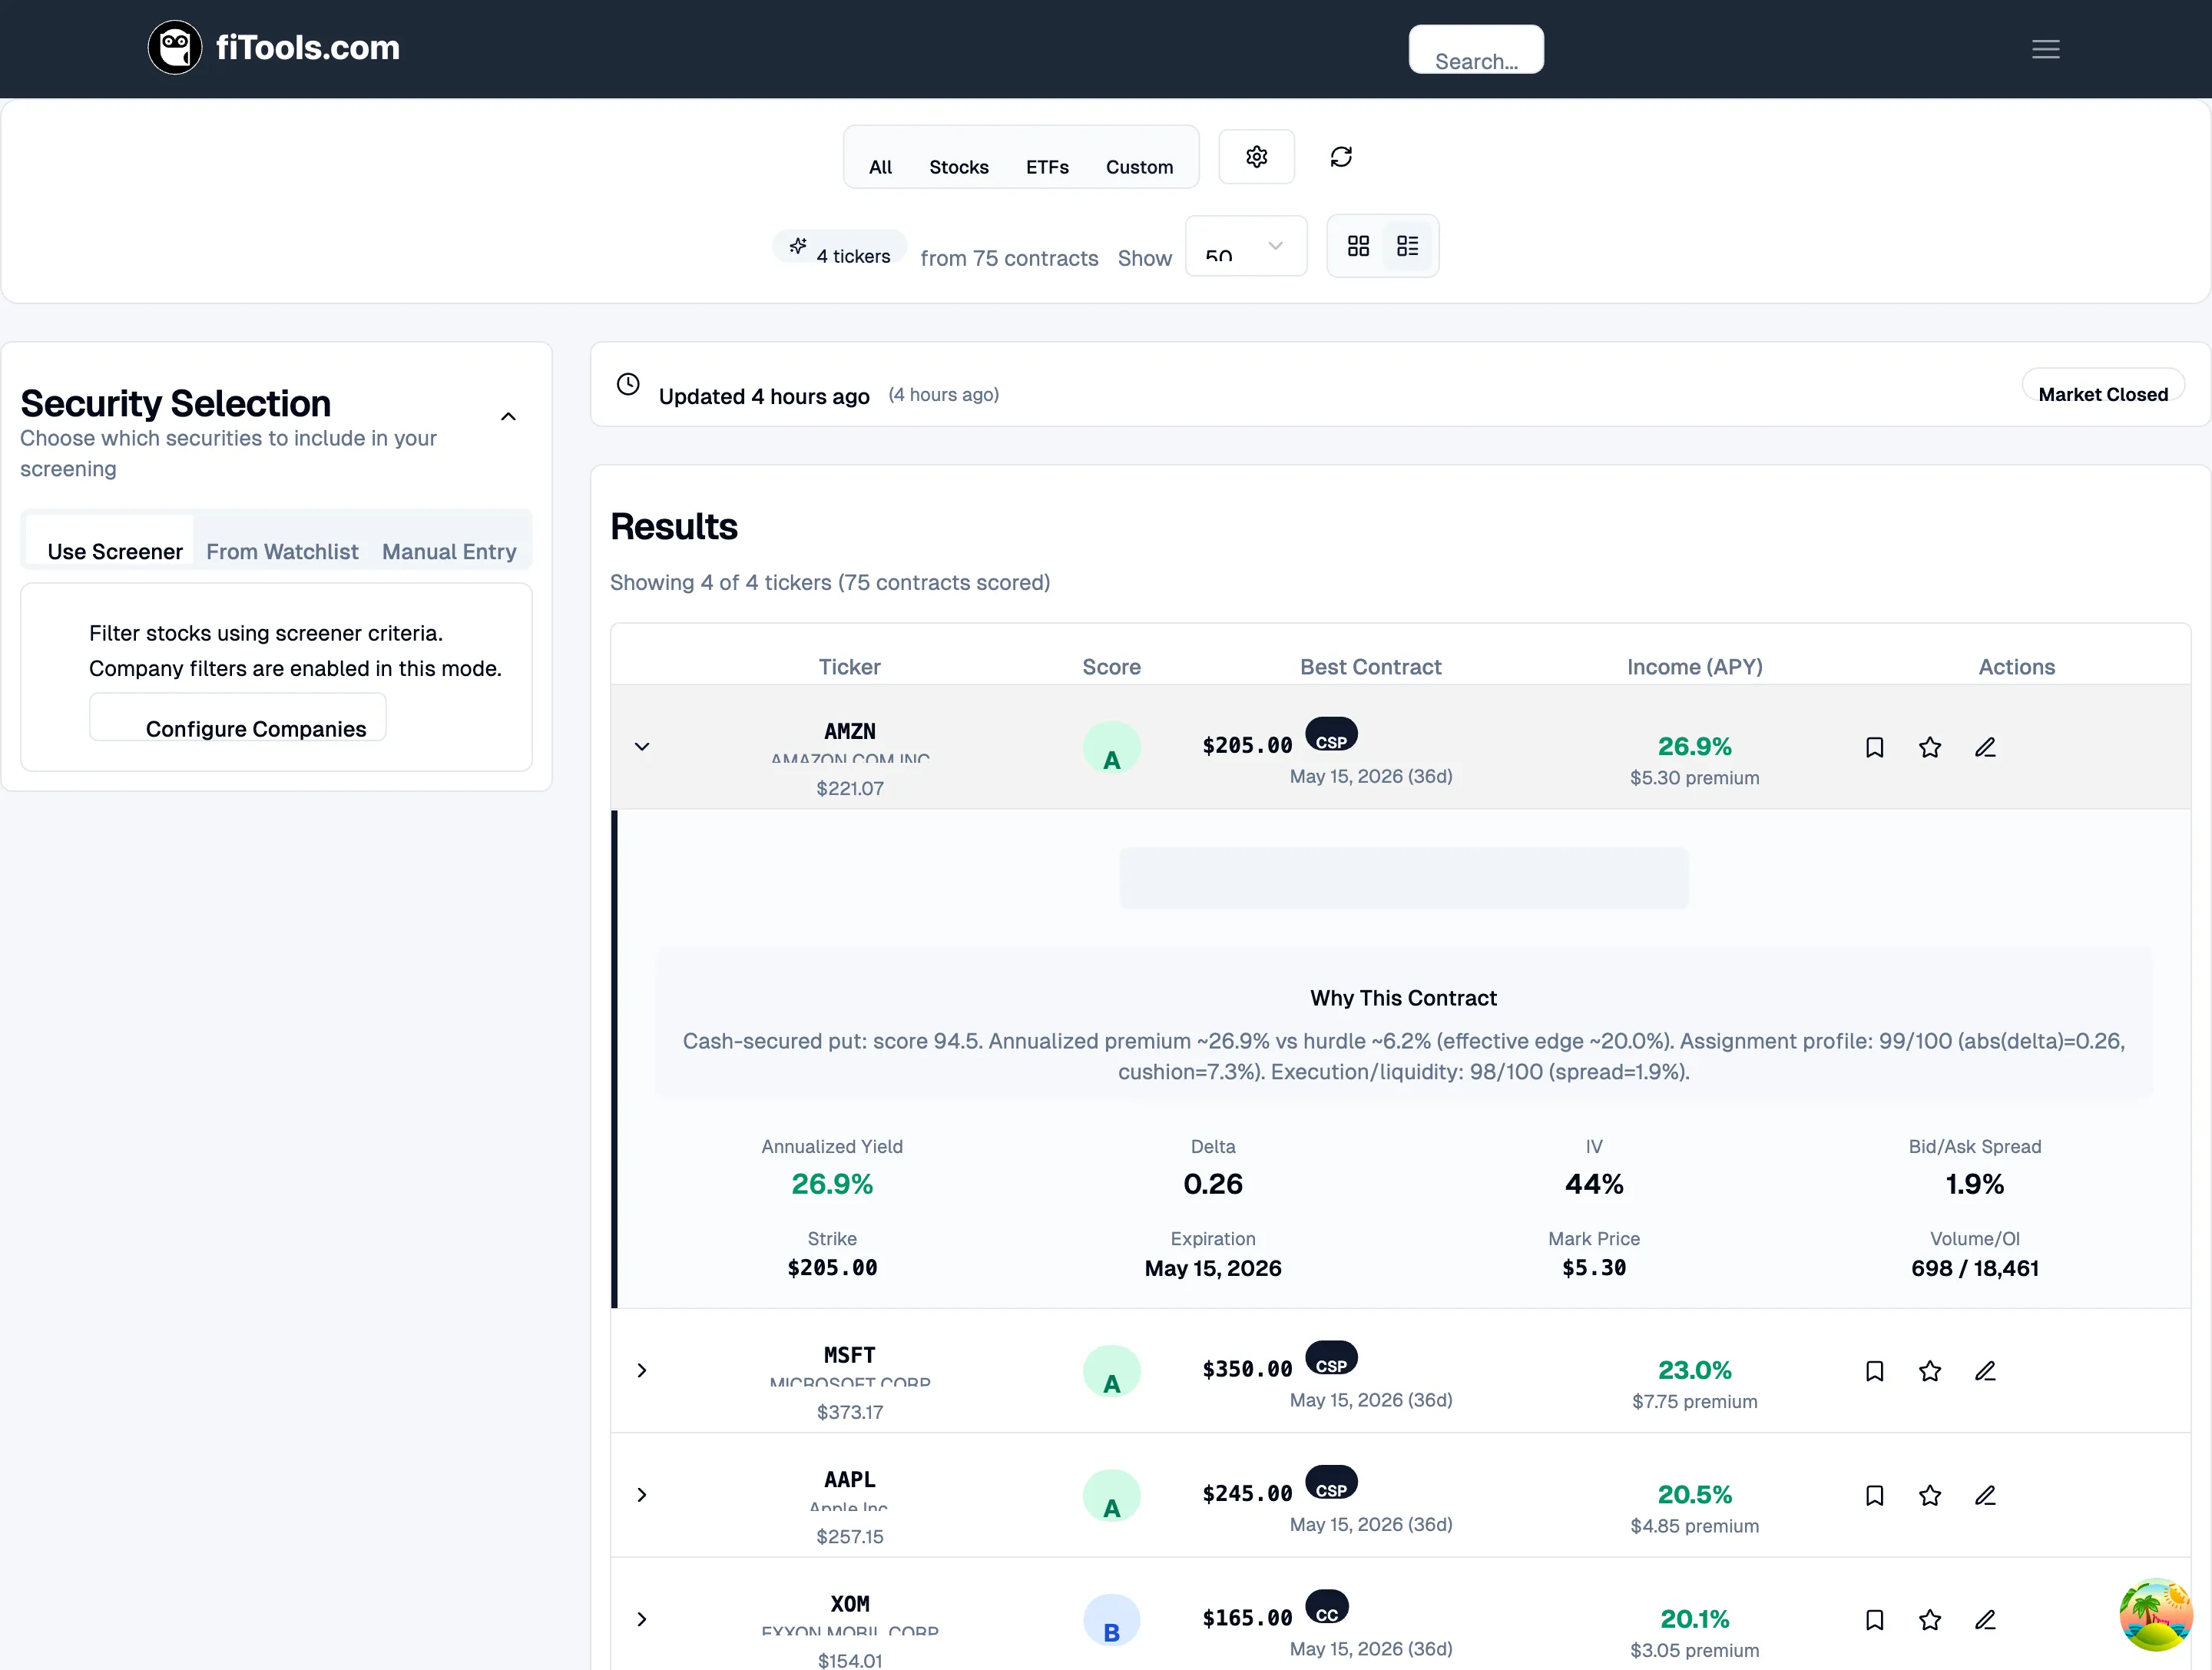
Task: Click the MSFT 23.0% income value
Action: tap(1694, 1371)
